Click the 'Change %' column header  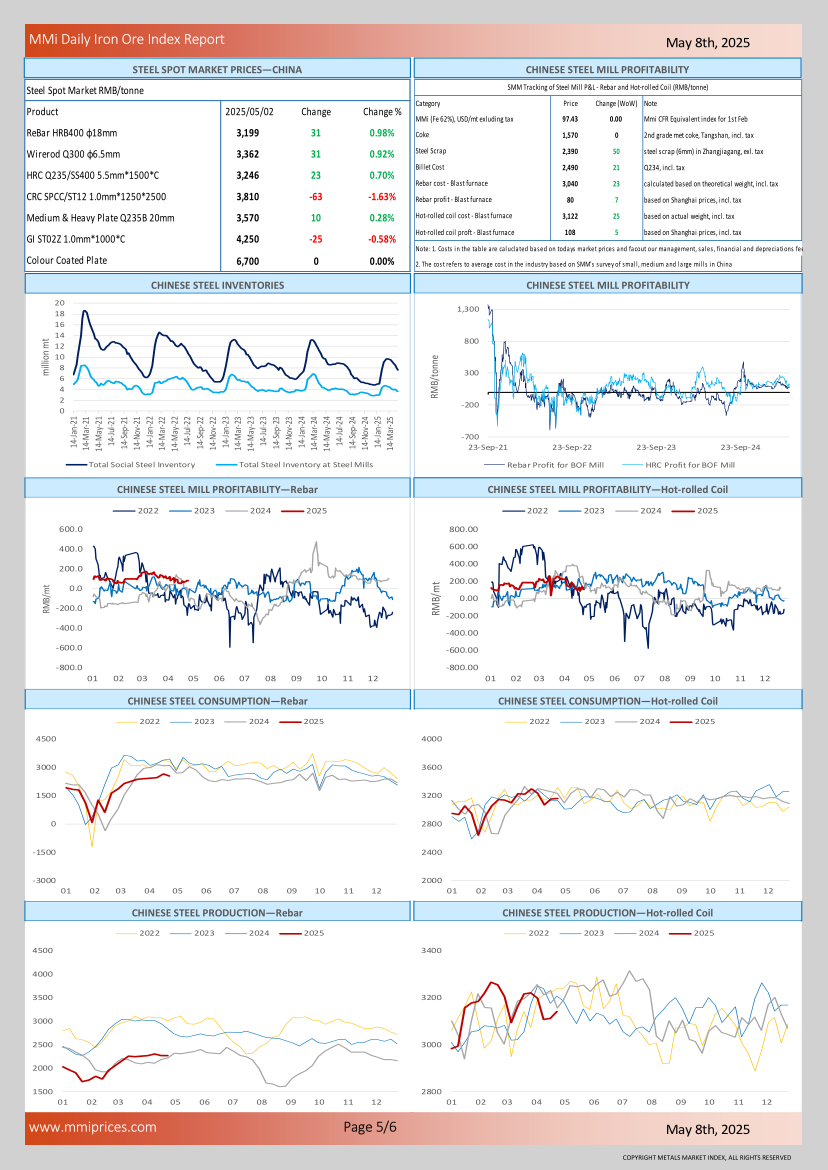coord(382,112)
